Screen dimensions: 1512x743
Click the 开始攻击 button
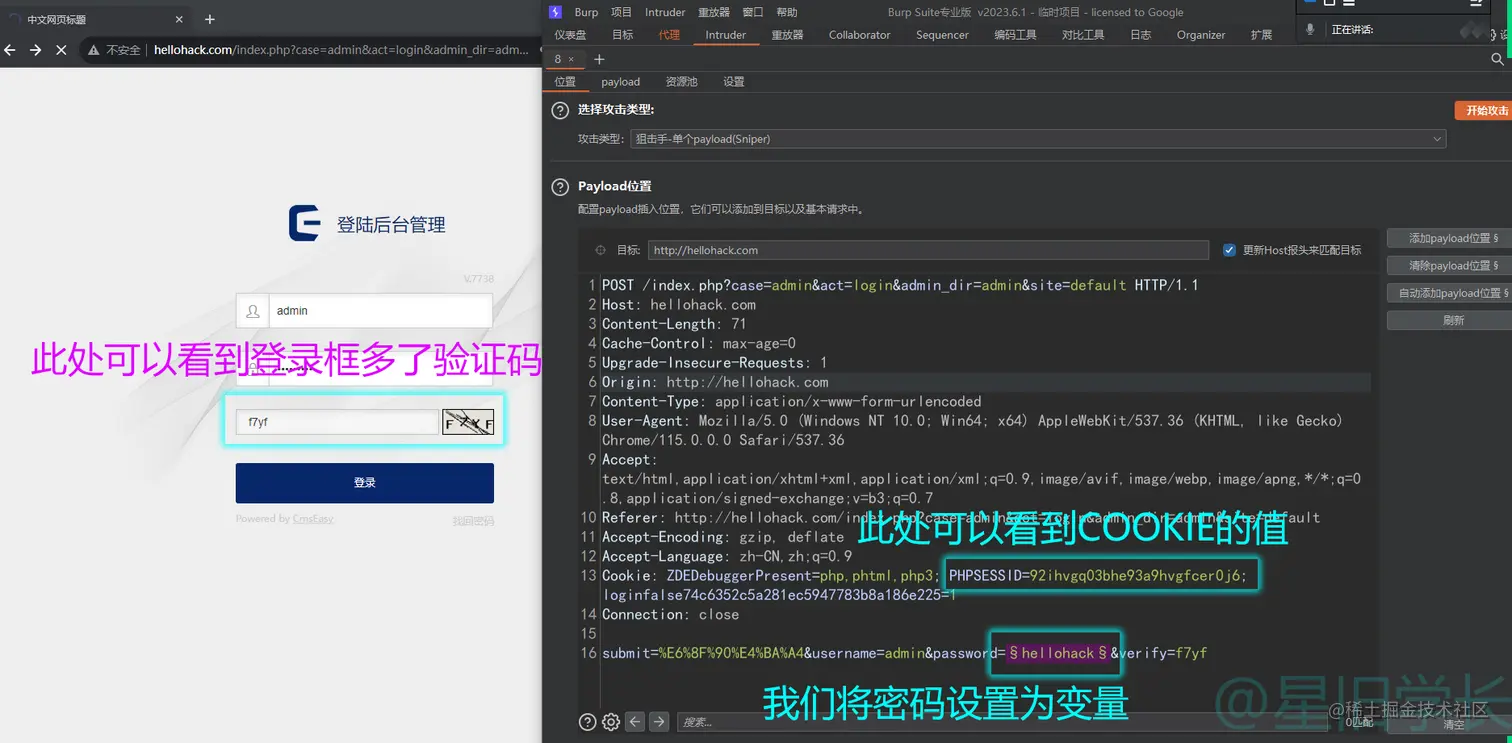pos(1486,111)
